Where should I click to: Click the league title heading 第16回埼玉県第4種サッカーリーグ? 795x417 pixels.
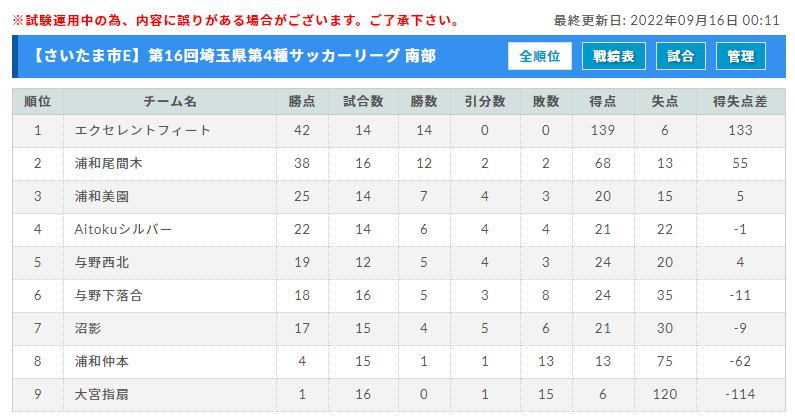point(274,56)
